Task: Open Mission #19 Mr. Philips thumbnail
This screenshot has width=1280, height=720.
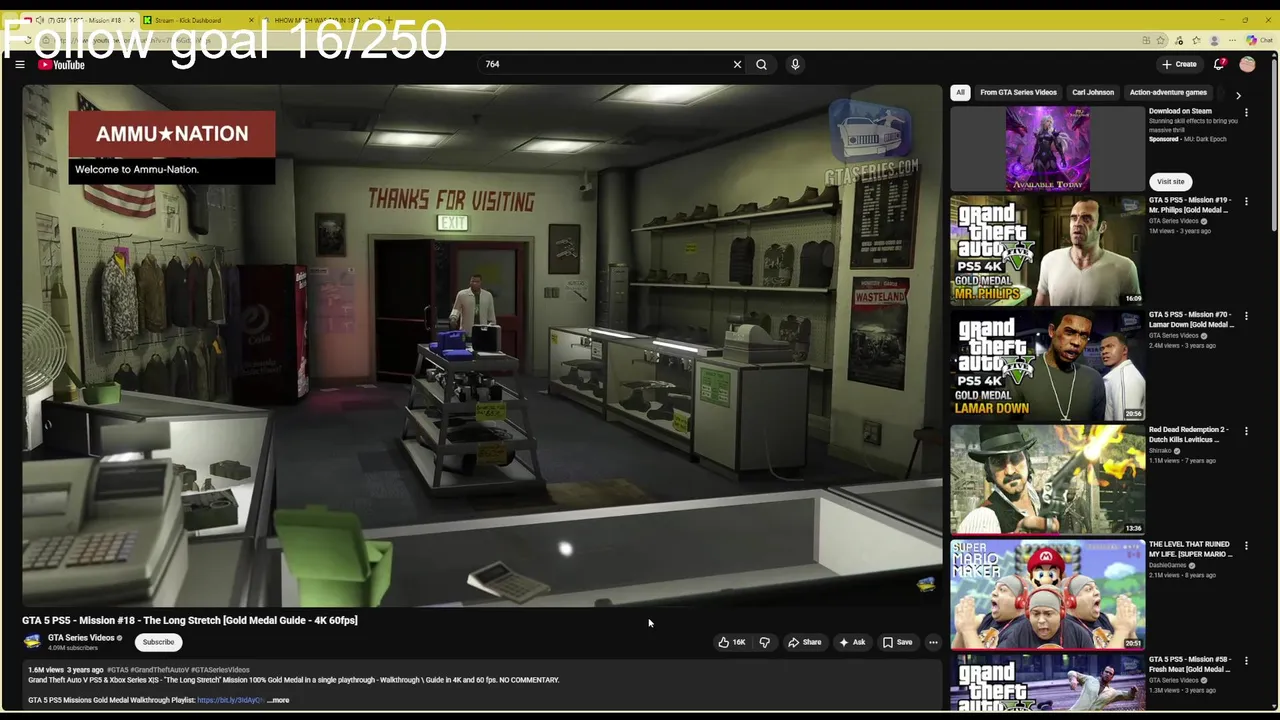Action: (x=1047, y=251)
